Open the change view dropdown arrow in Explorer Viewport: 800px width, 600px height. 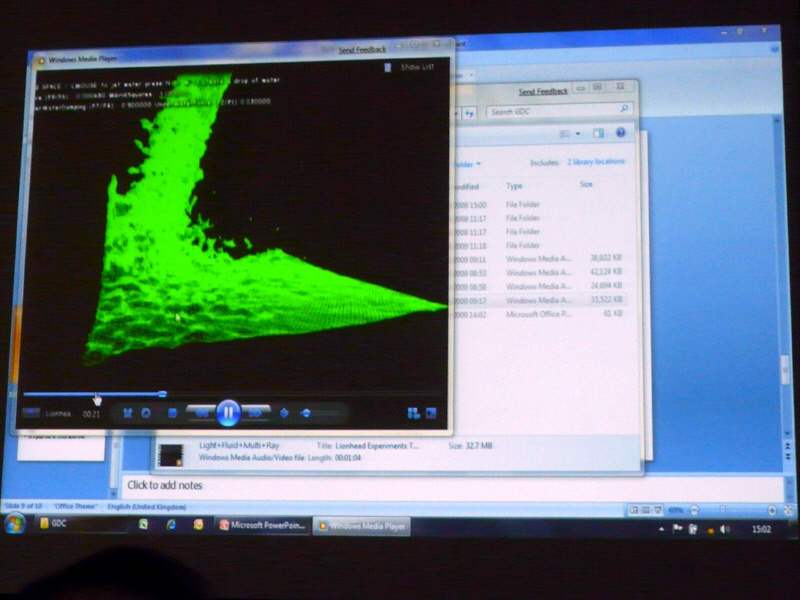pos(578,134)
